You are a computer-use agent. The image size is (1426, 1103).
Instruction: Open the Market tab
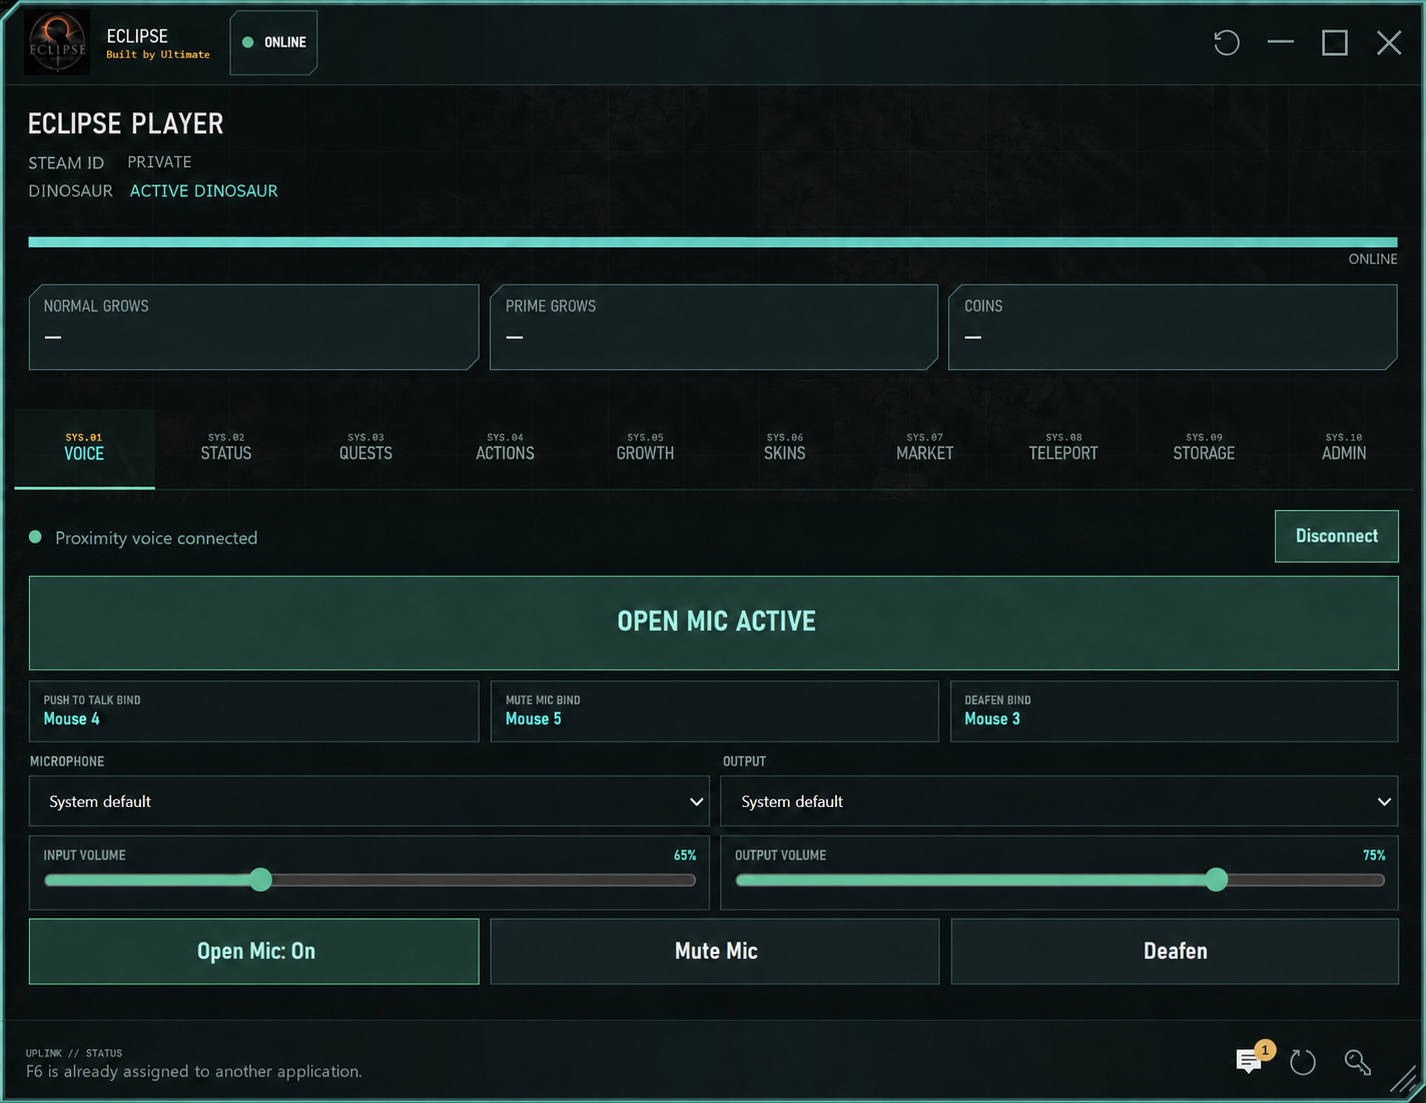tap(924, 447)
